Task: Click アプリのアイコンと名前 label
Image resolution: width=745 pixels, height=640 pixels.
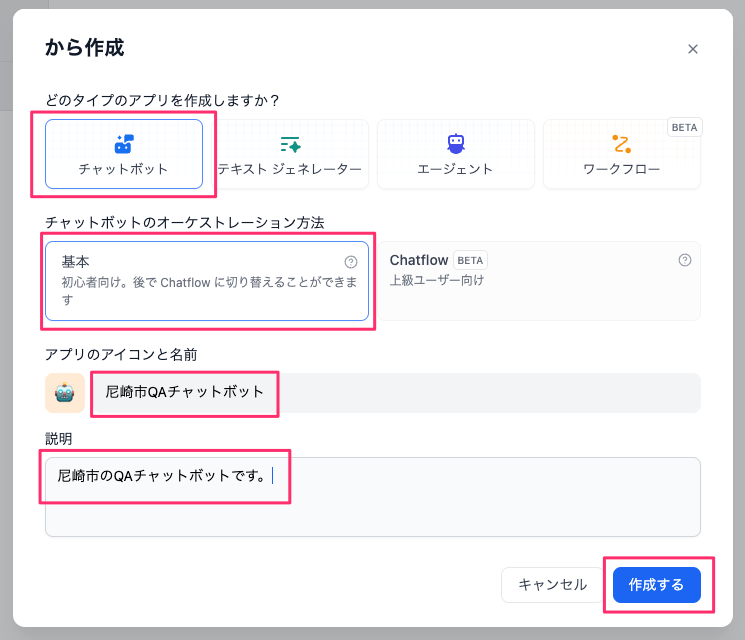Action: tap(121, 354)
